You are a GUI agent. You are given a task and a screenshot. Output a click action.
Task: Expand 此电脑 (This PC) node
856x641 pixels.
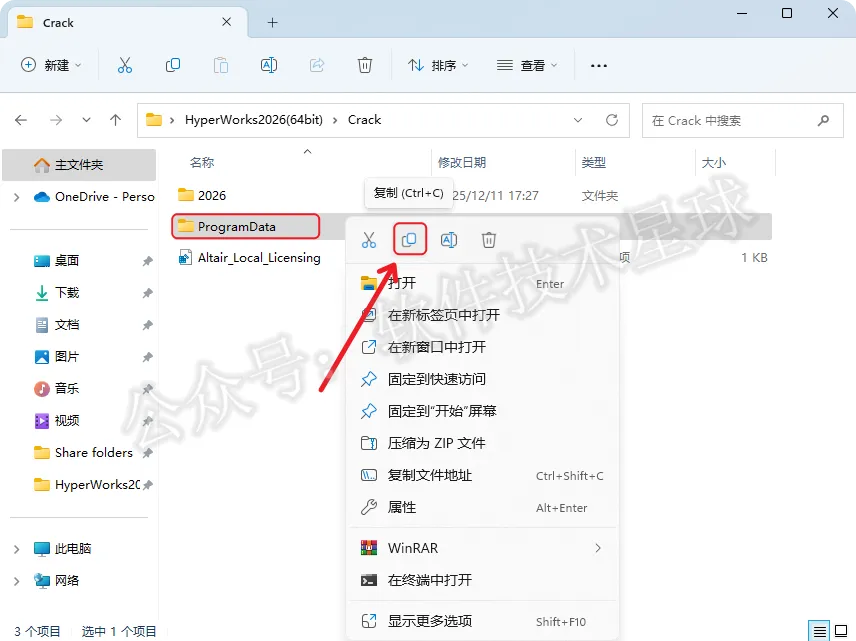coord(16,549)
